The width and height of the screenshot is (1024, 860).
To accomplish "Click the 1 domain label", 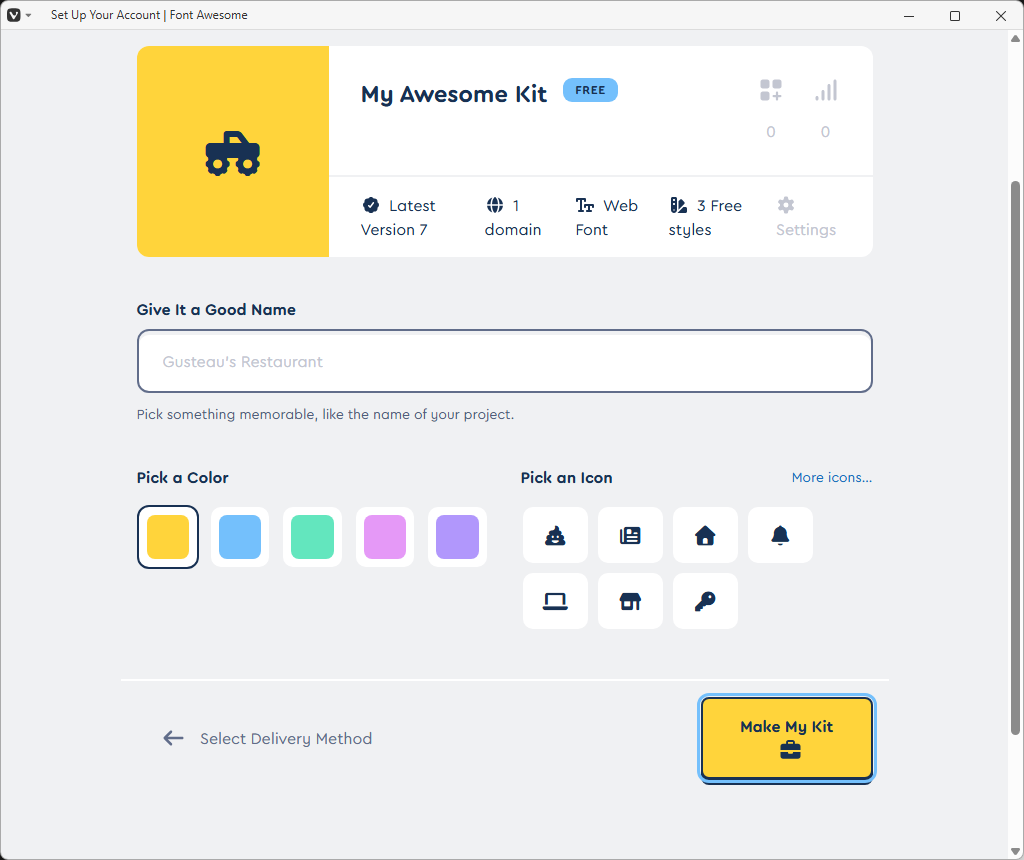I will [x=513, y=217].
